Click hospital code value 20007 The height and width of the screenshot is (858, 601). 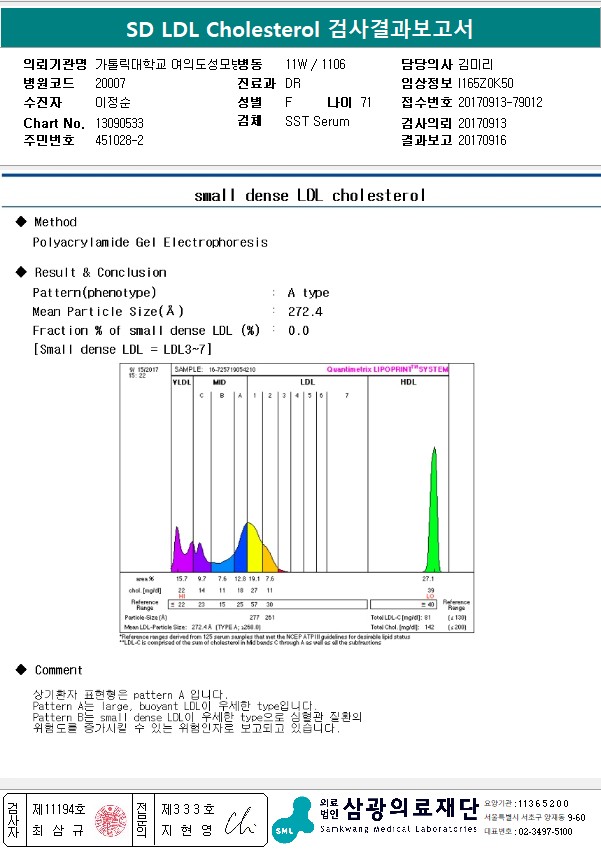[111, 83]
